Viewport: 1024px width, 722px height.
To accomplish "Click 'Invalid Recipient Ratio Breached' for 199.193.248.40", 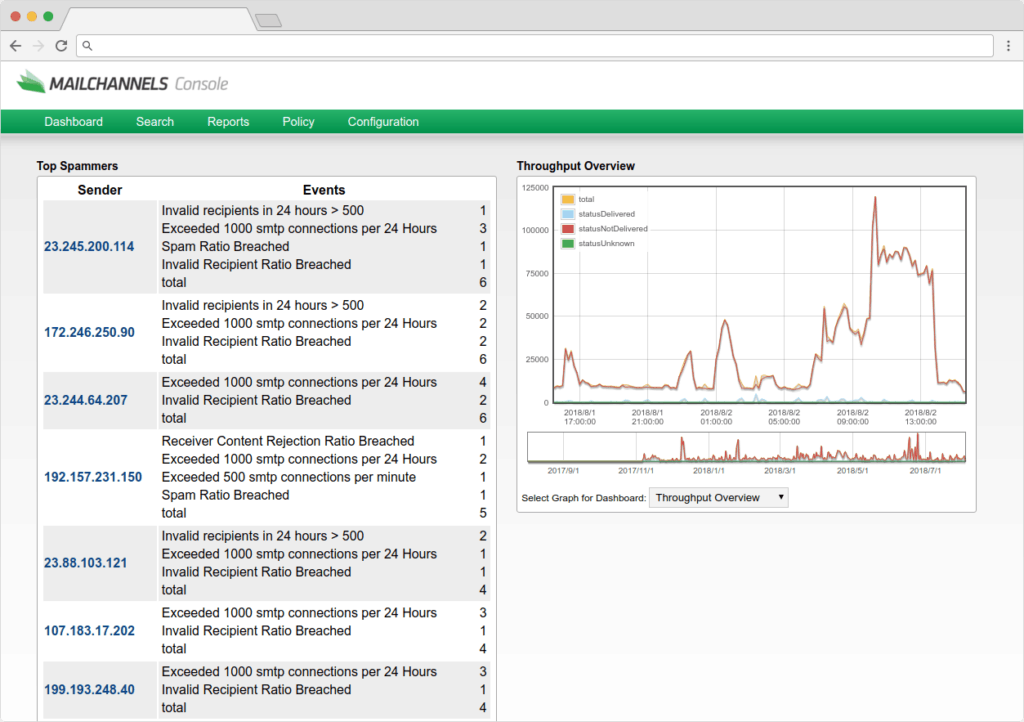I will (256, 689).
